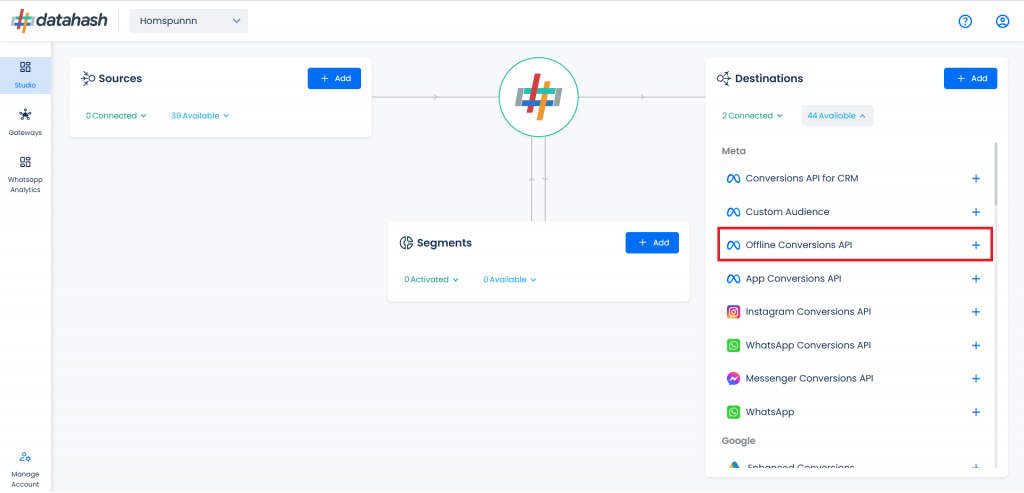Select Custom Audience destination

pos(854,212)
